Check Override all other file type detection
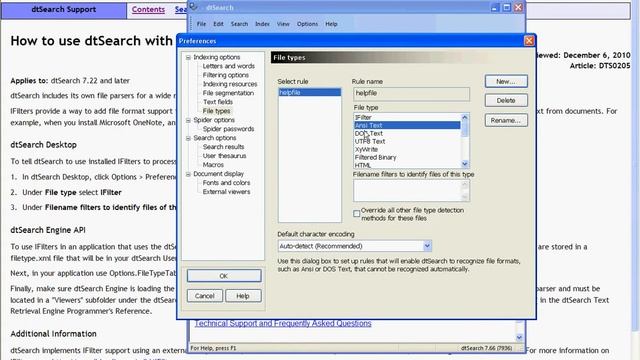 [x=356, y=213]
